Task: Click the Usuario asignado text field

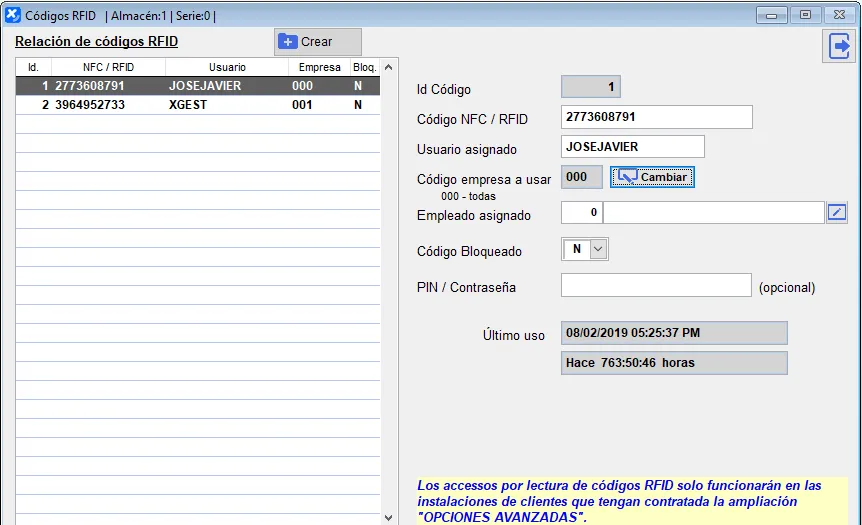Action: (632, 147)
